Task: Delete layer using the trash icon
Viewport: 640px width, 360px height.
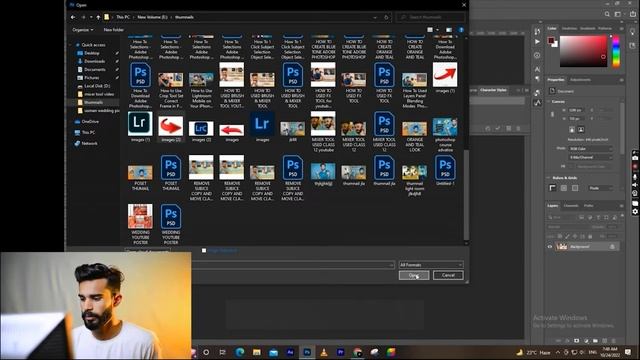Action: click(x=614, y=341)
